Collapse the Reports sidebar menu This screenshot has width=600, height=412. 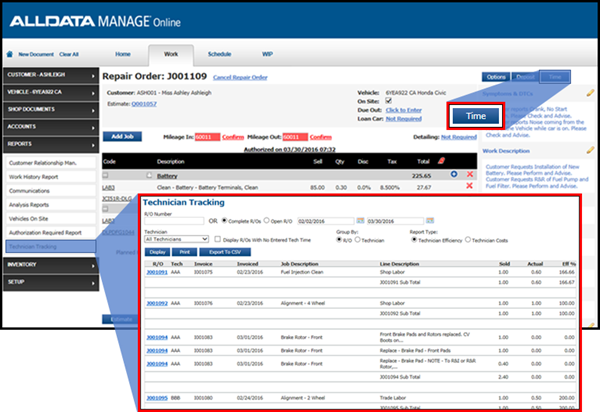click(x=51, y=144)
